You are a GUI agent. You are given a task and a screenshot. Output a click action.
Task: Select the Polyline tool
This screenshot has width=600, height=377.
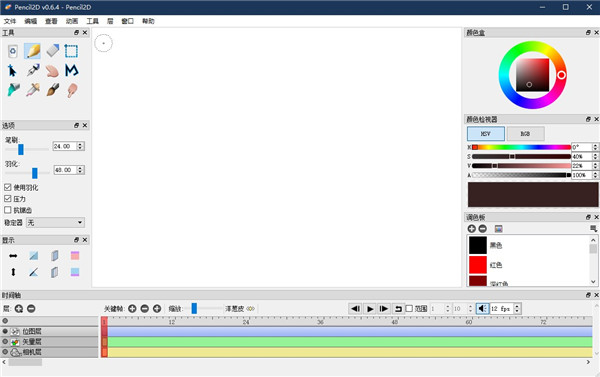pyautogui.click(x=72, y=70)
